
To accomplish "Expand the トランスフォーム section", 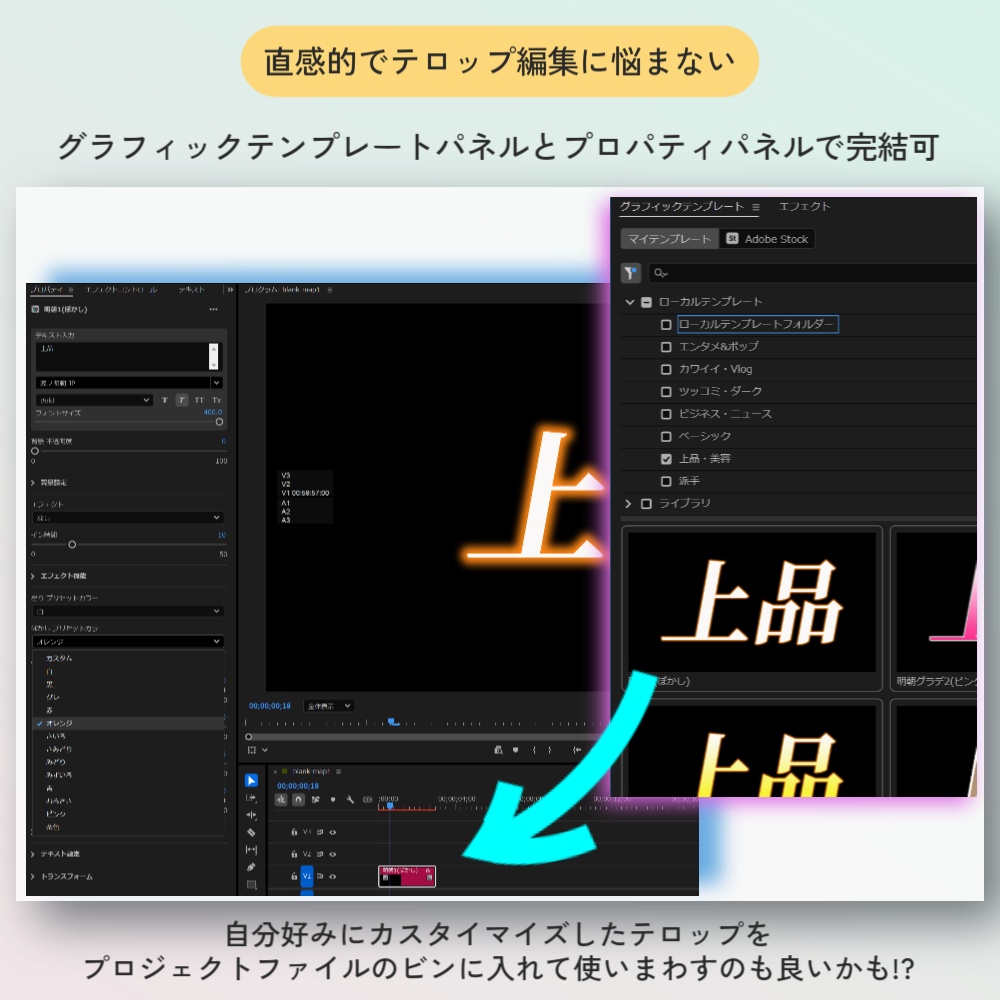I will [x=33, y=876].
